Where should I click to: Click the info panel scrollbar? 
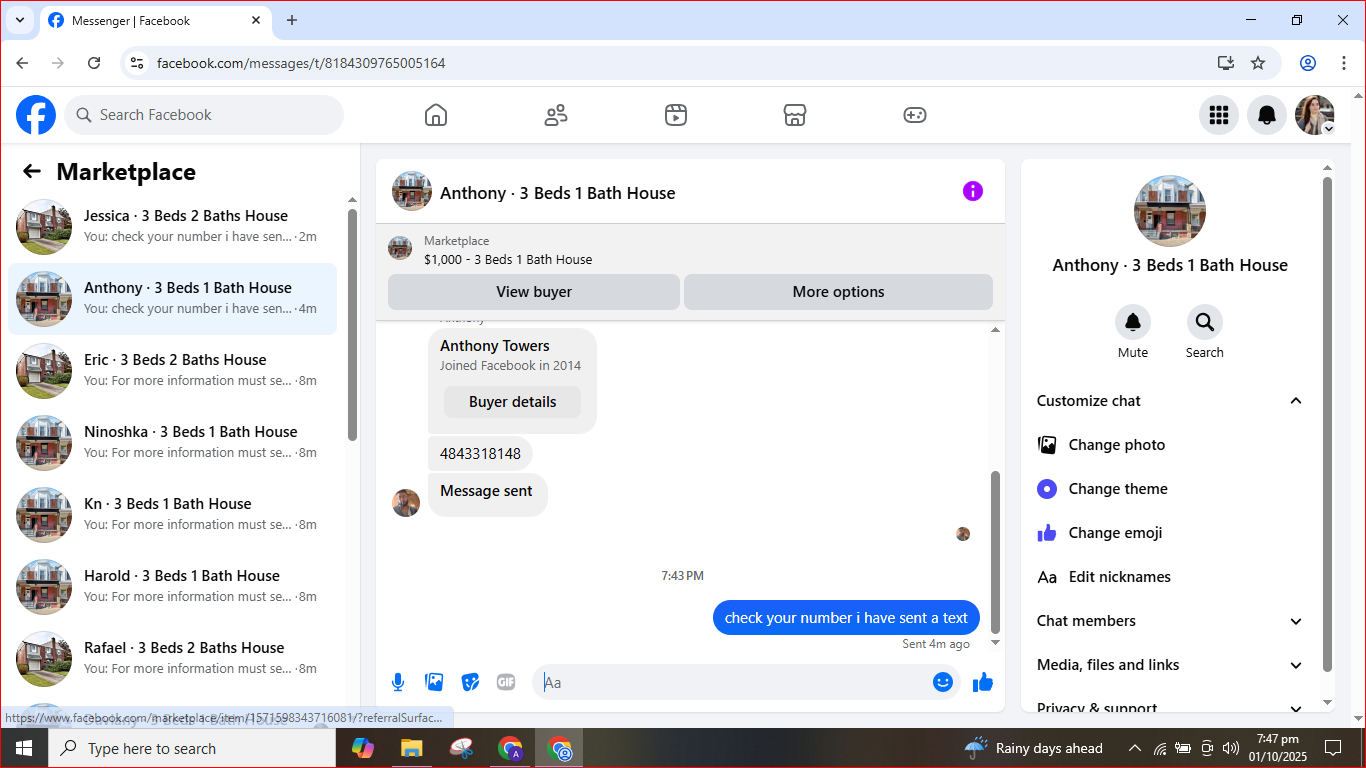[1328, 425]
